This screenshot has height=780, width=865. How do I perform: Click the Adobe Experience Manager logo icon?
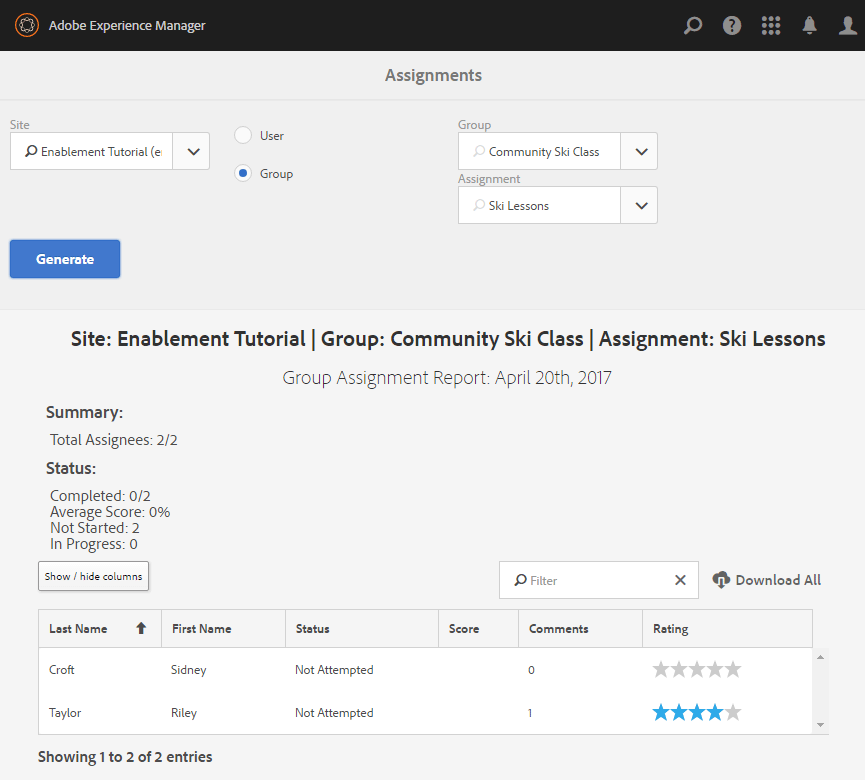(x=26, y=25)
